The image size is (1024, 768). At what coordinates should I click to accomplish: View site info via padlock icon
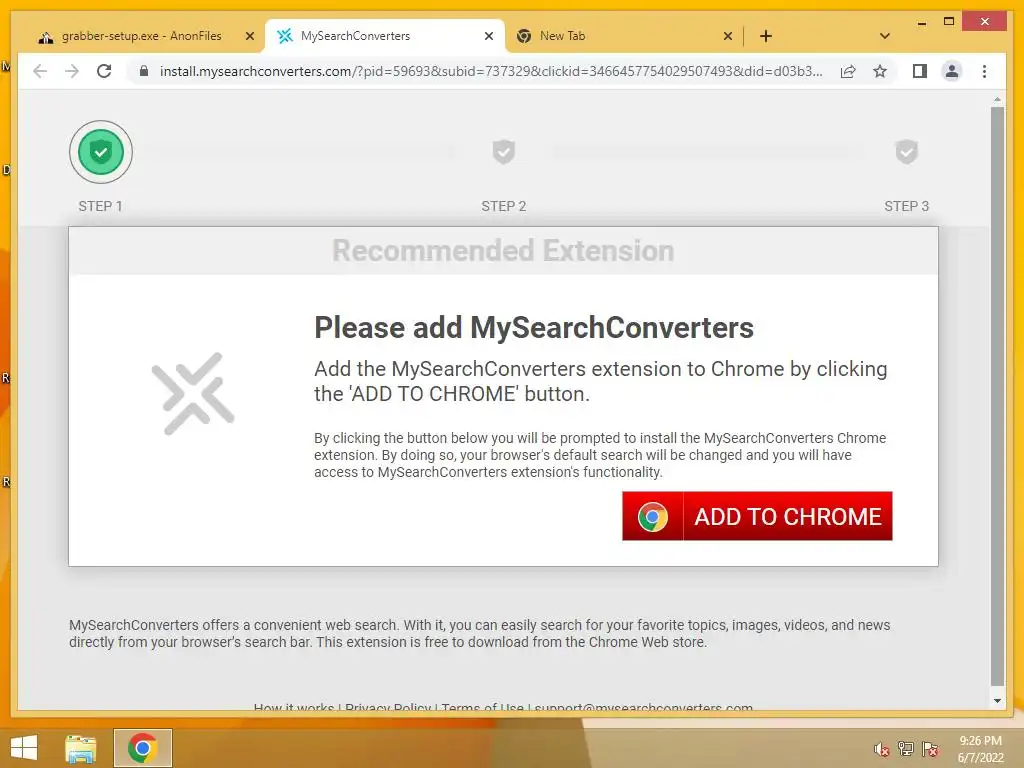pos(144,71)
